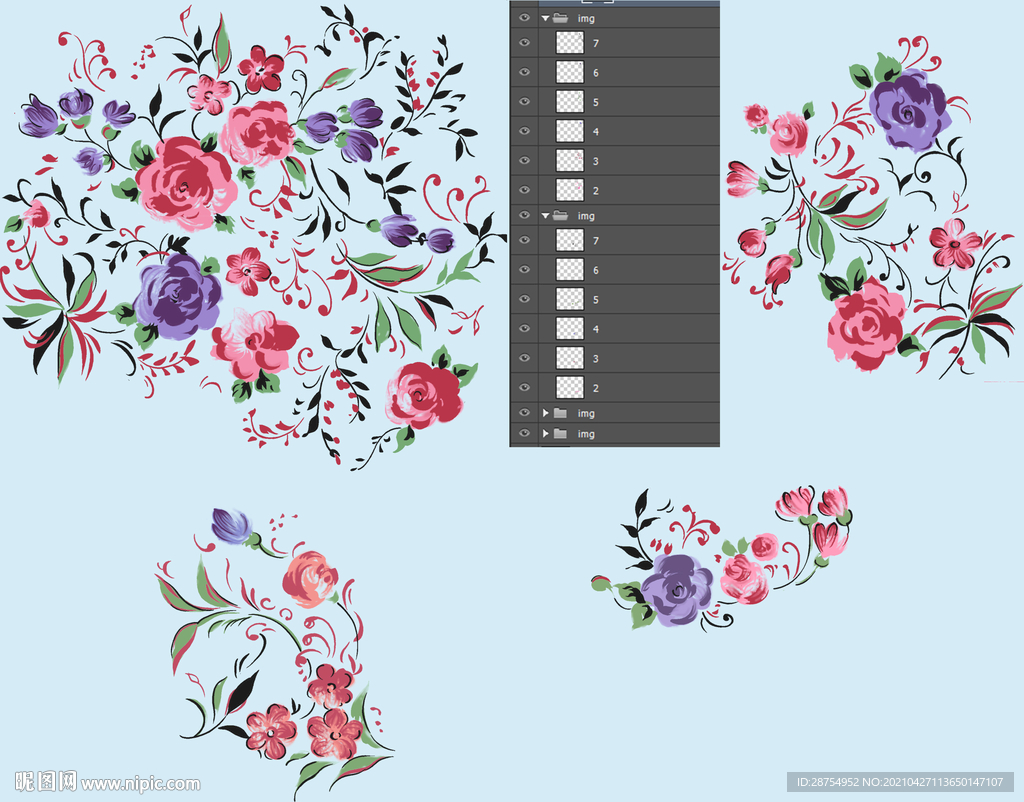
Task: Toggle the eye icon of the bottom img group
Action: (524, 434)
